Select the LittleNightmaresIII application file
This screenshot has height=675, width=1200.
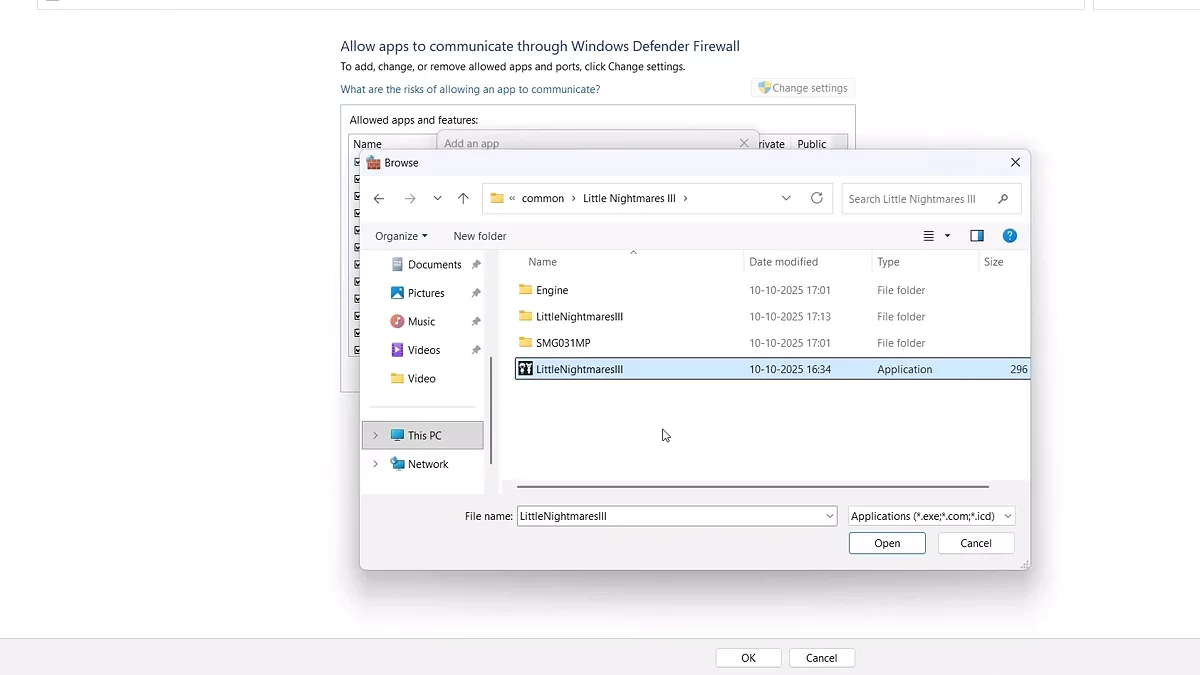pyautogui.click(x=579, y=369)
